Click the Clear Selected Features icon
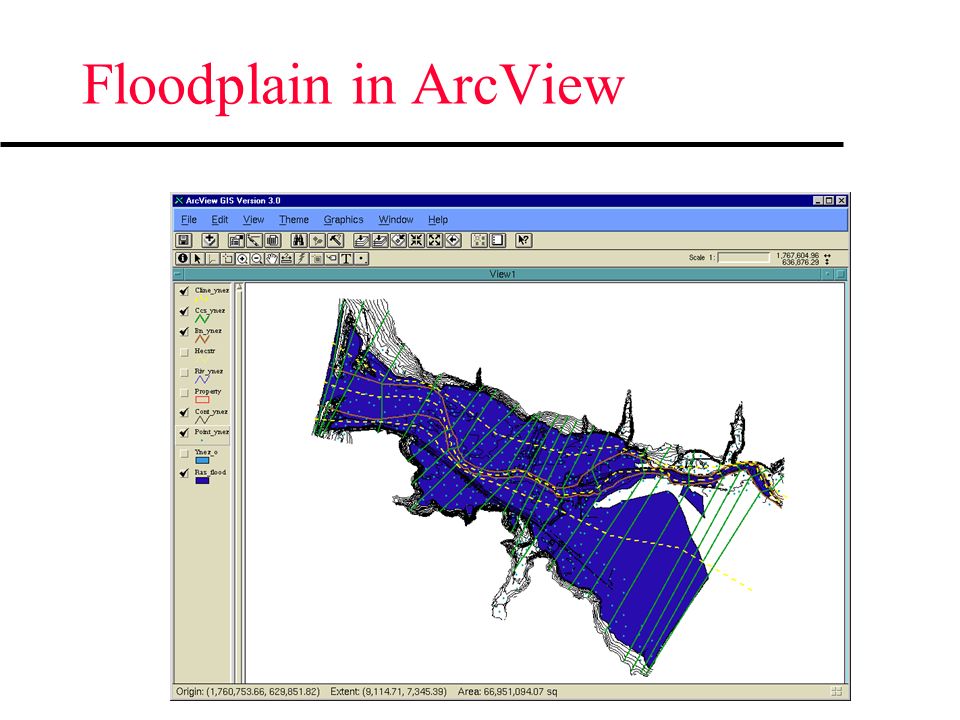This screenshot has height=720, width=960. pyautogui.click(x=498, y=240)
